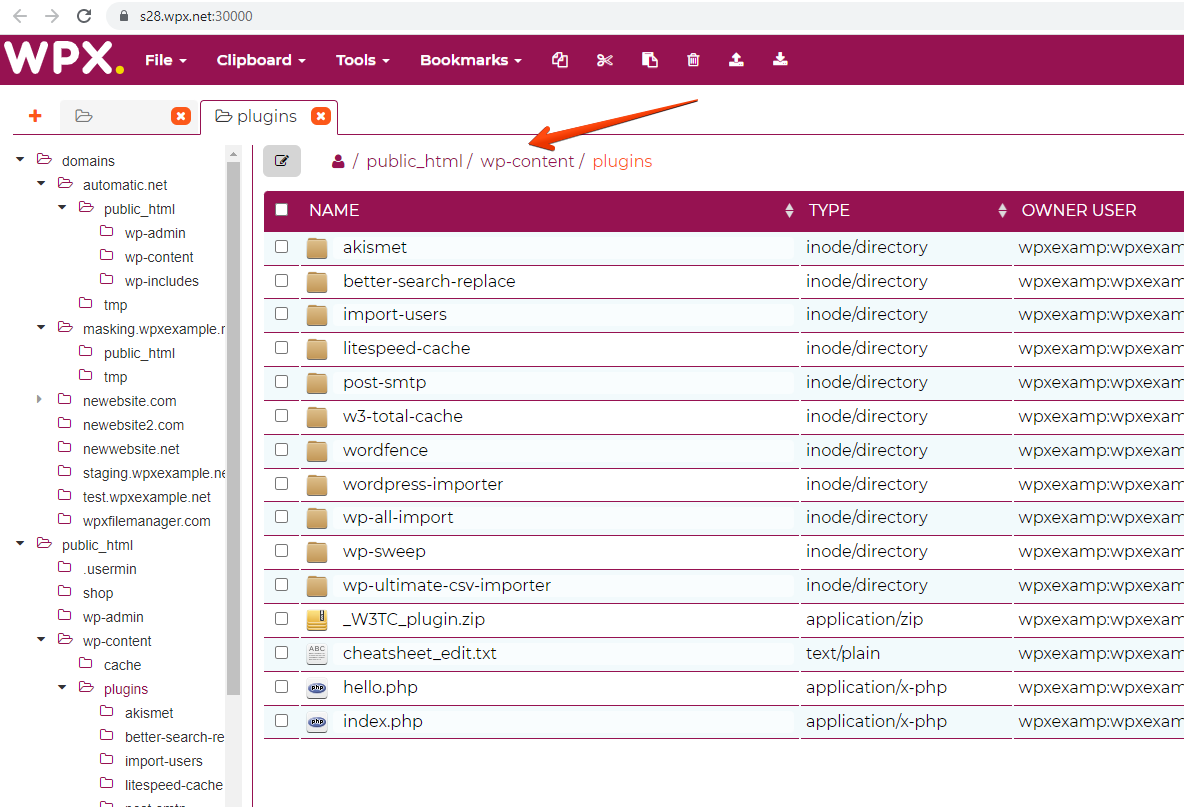Open the wp-ultimate-csv-importer folder
Viewport: 1184px width, 807px height.
click(446, 586)
